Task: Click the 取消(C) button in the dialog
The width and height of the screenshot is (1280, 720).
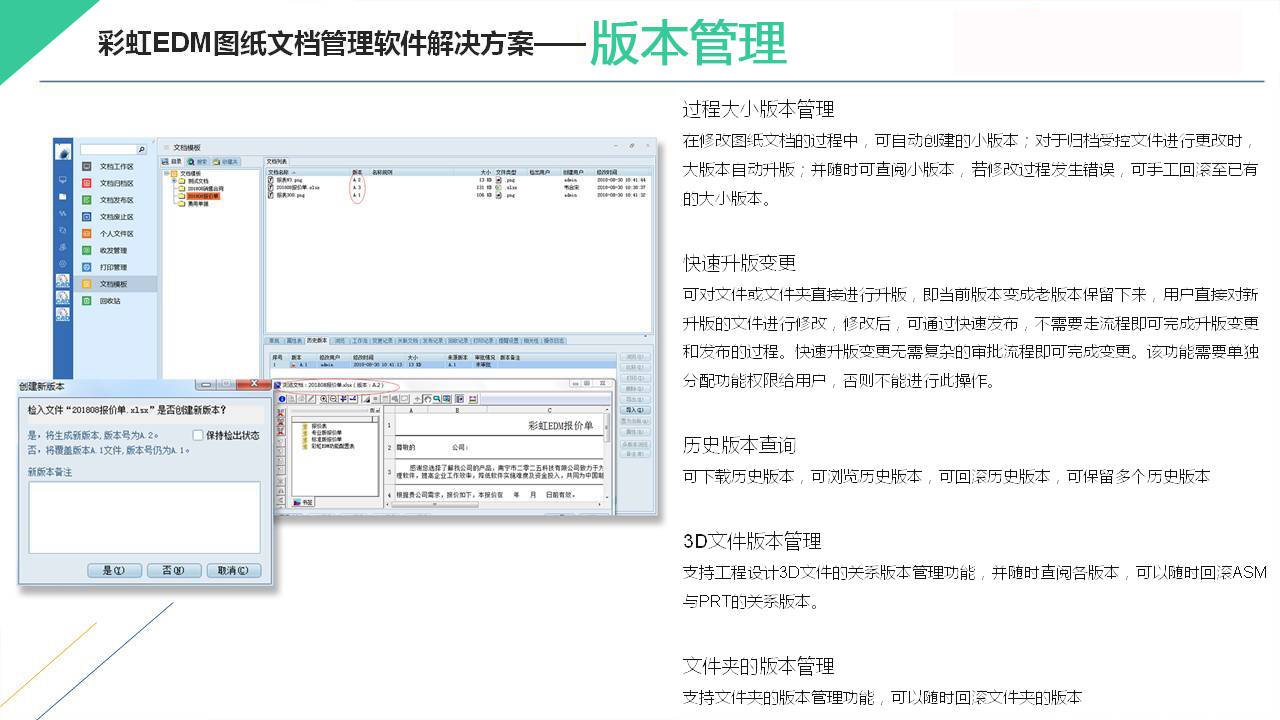Action: [234, 570]
